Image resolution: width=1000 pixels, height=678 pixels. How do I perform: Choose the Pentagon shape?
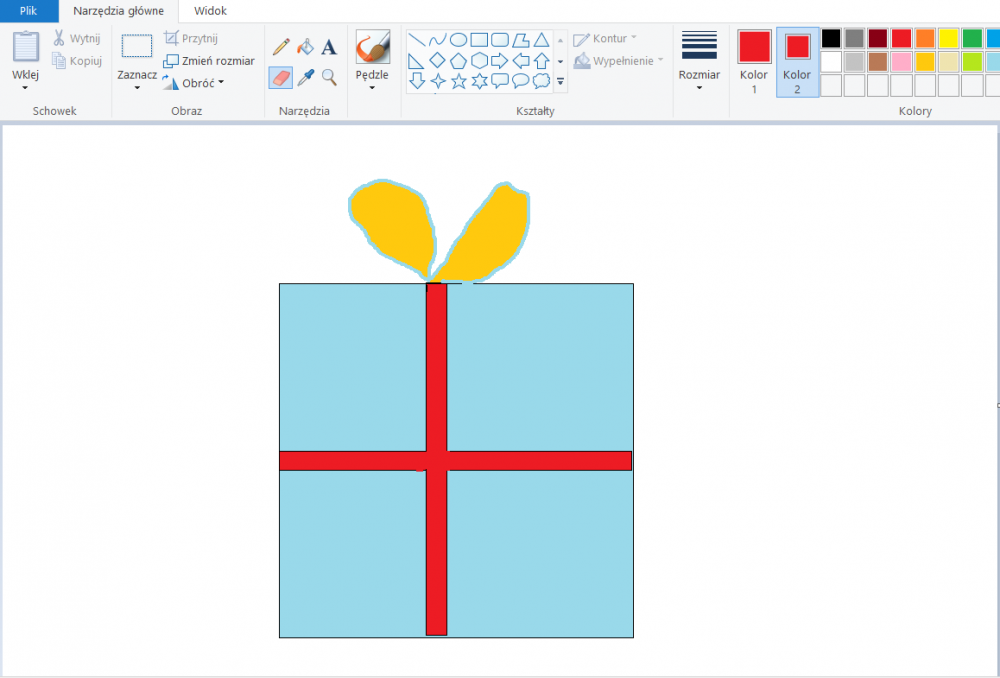click(x=459, y=61)
